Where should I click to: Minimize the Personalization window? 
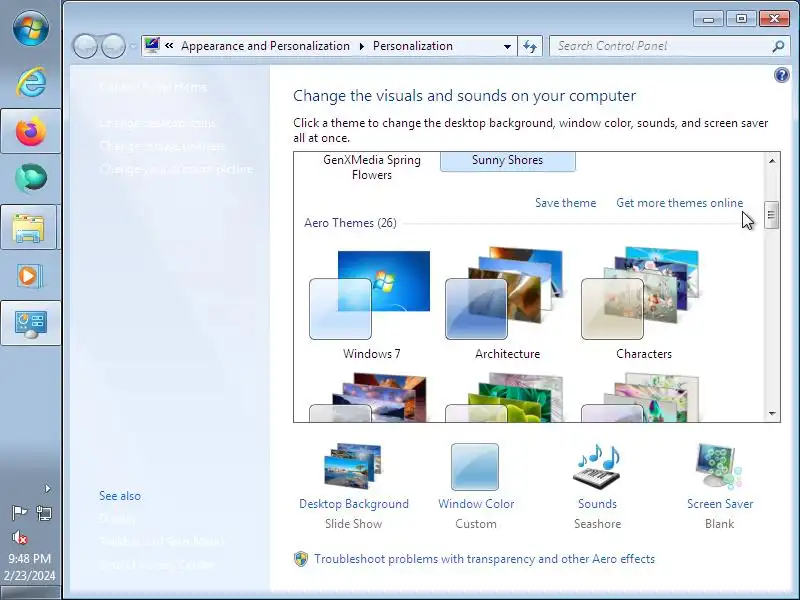pyautogui.click(x=708, y=19)
